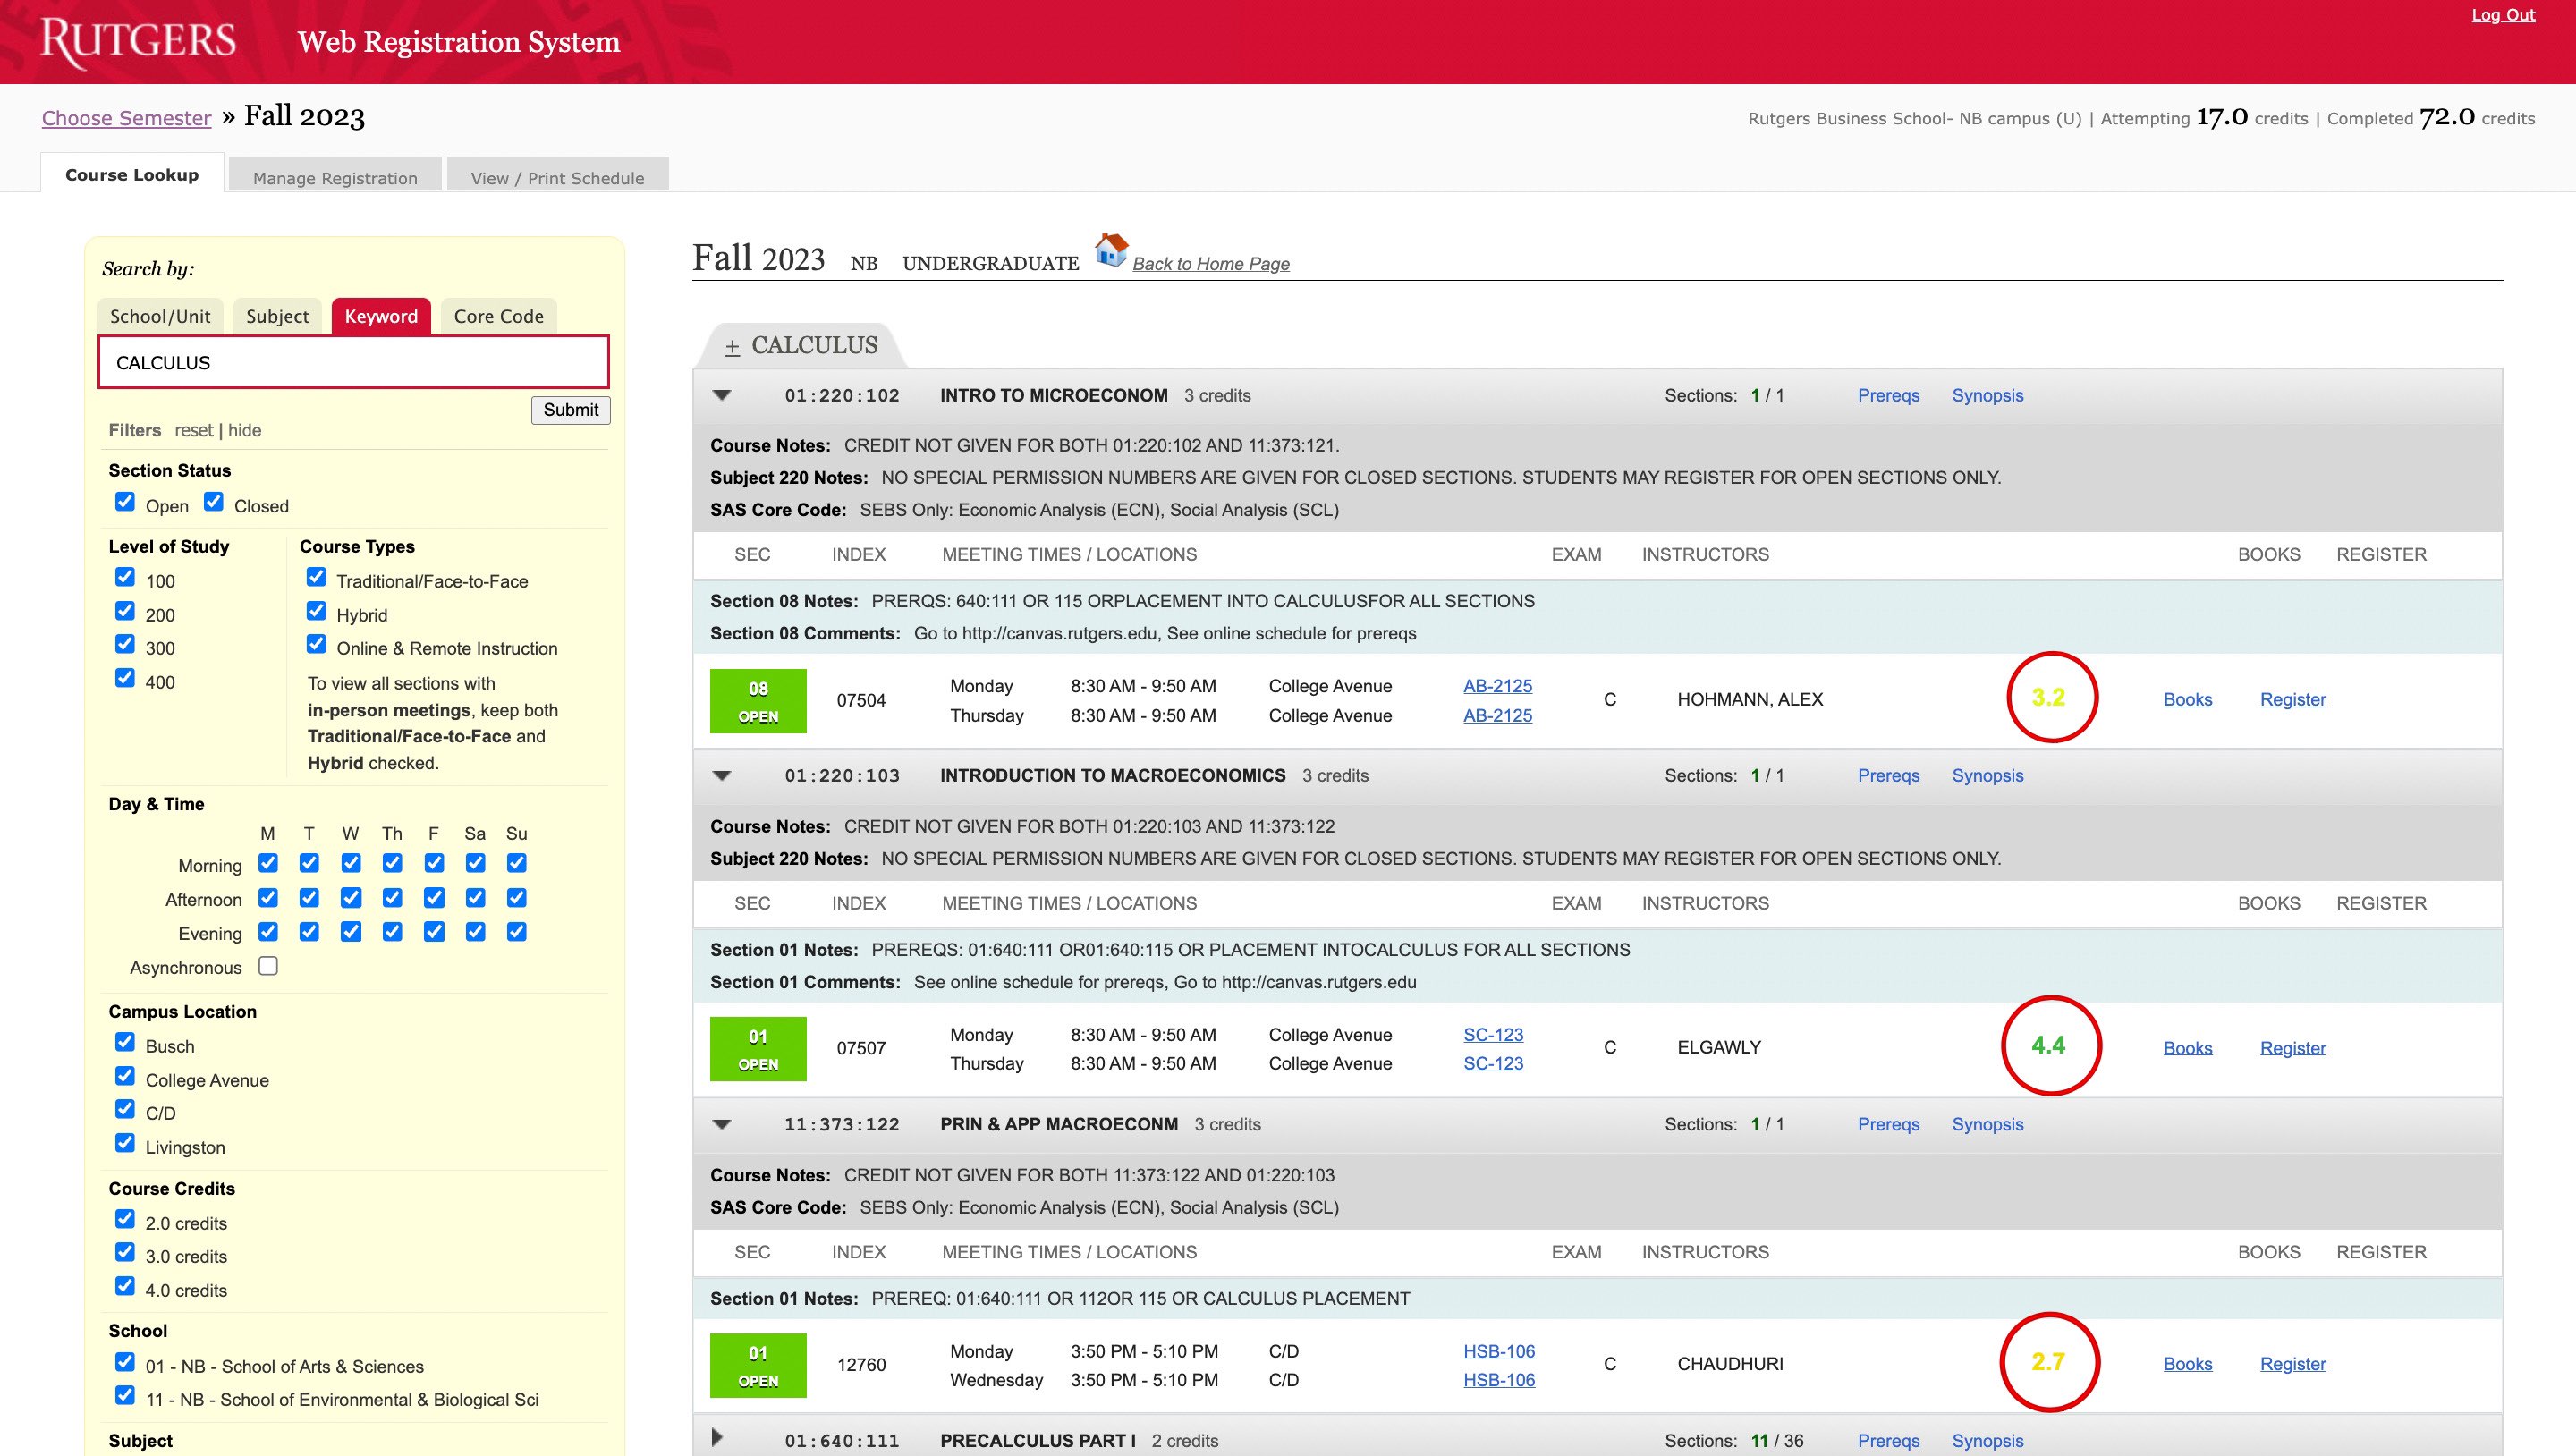Screen dimensions: 2576x1456
Task: Click Register link for Hohmann section
Action: click(2292, 700)
